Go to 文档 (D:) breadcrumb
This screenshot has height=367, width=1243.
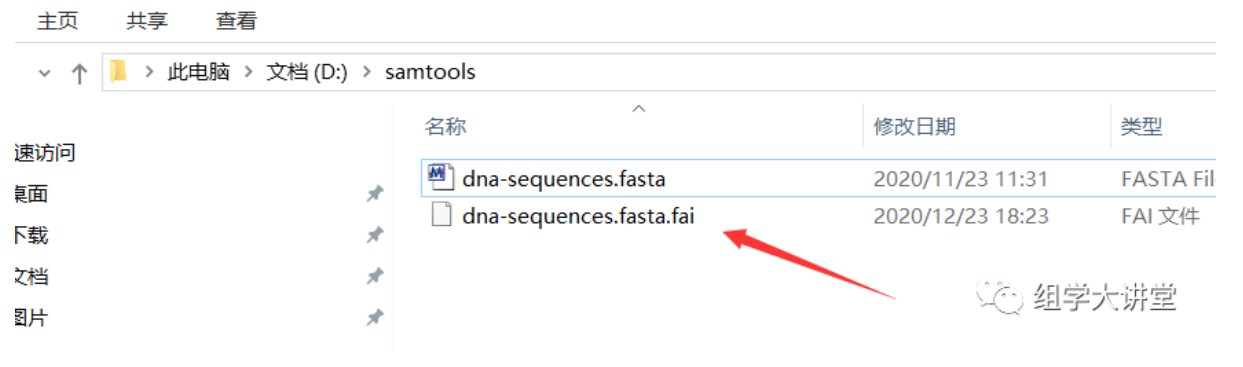307,72
